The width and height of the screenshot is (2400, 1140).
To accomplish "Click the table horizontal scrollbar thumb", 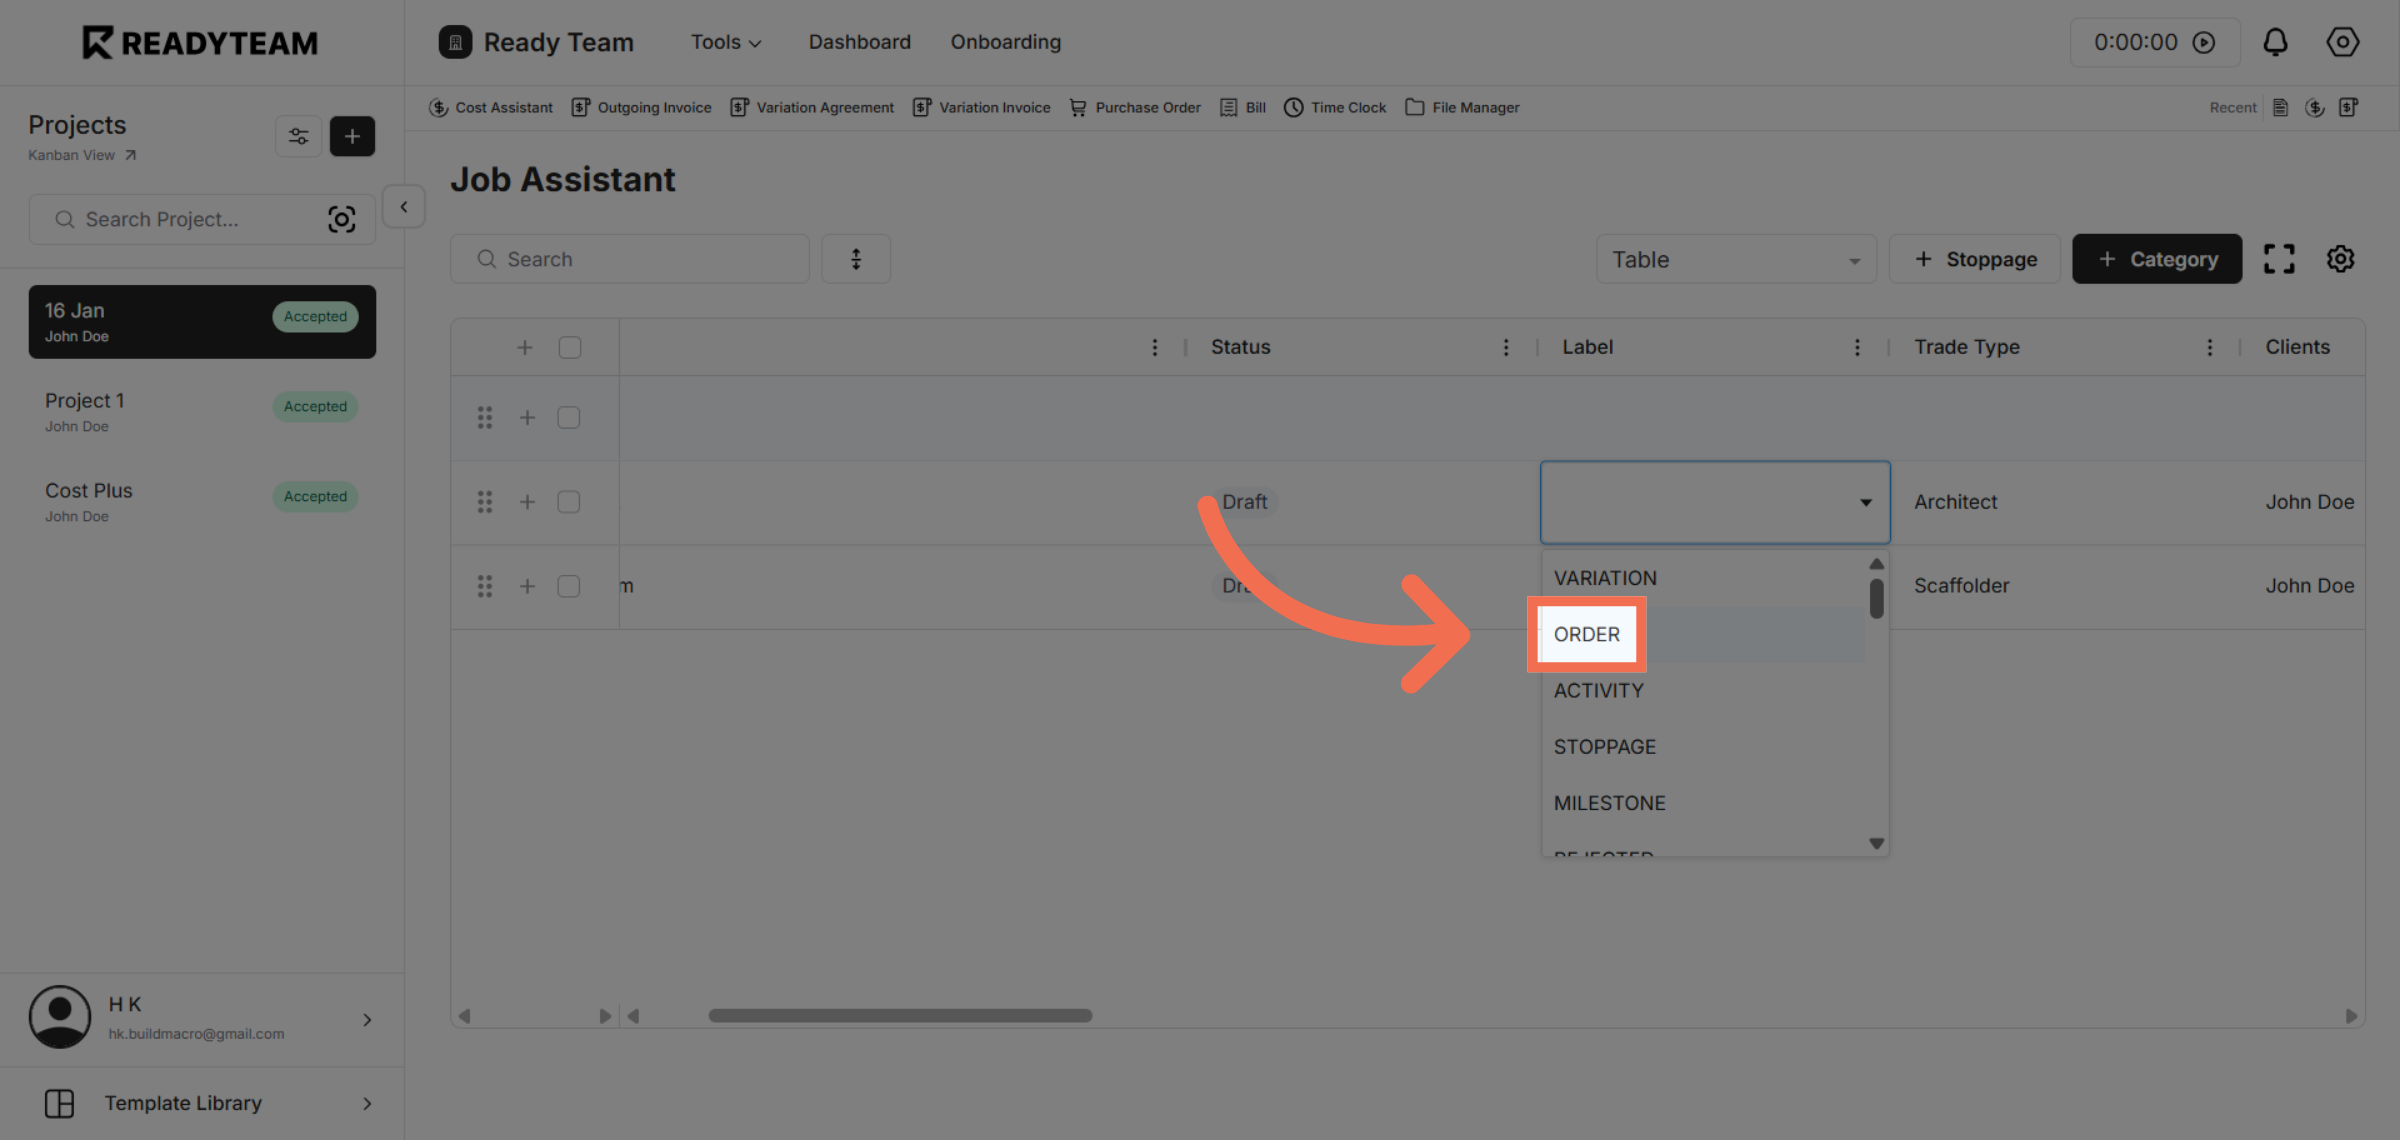I will (x=900, y=1015).
